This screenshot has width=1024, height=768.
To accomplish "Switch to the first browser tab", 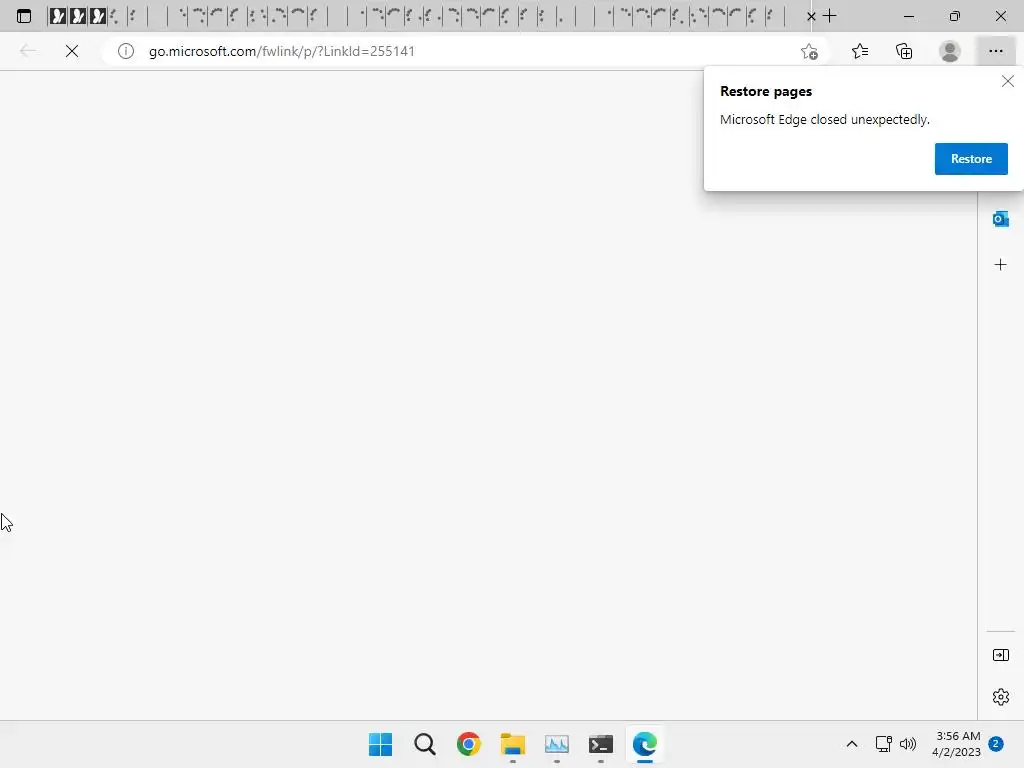I will [57, 16].
